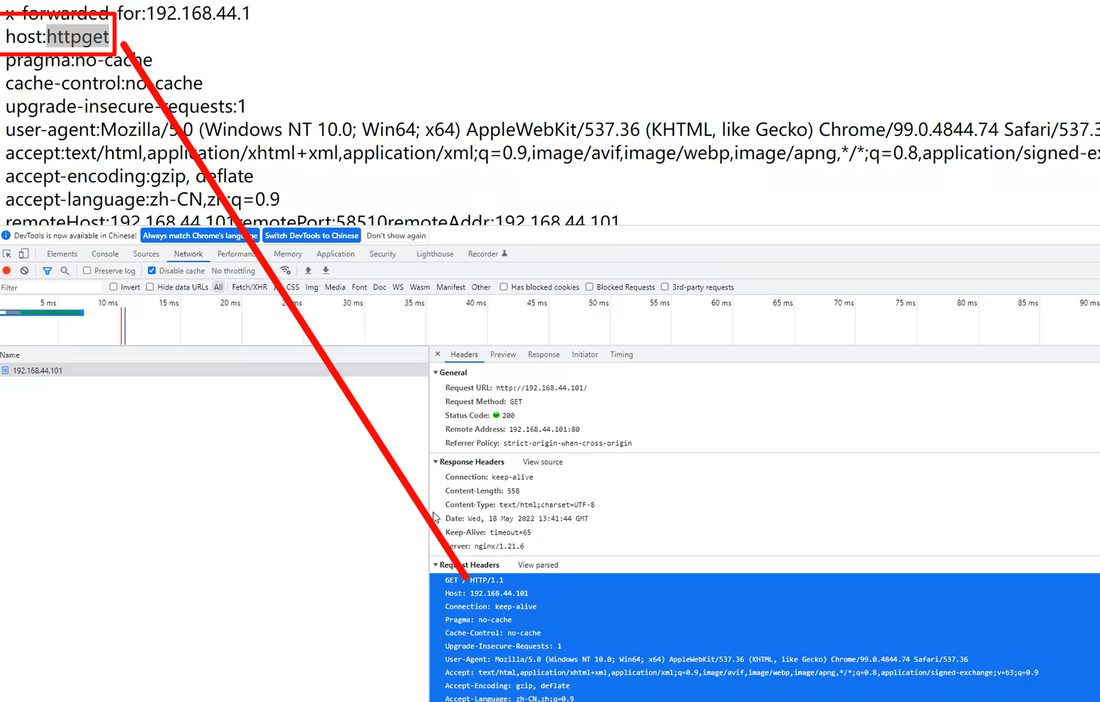Open the Initiator tab in details pane
Image resolution: width=1100 pixels, height=702 pixels.
pyautogui.click(x=584, y=354)
